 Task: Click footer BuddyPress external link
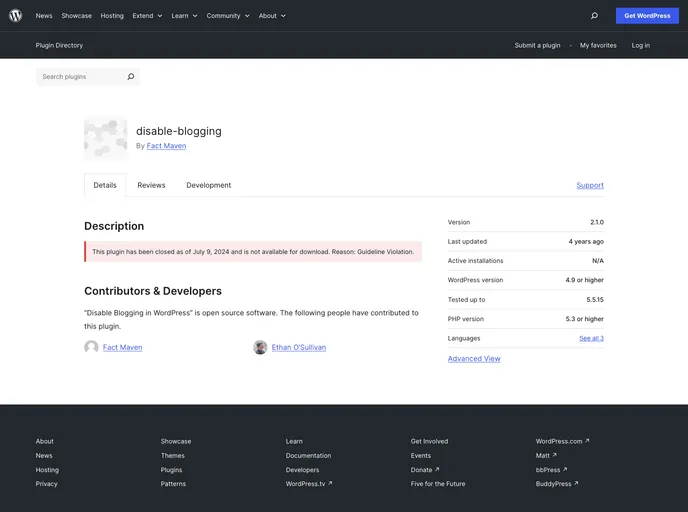(x=557, y=483)
